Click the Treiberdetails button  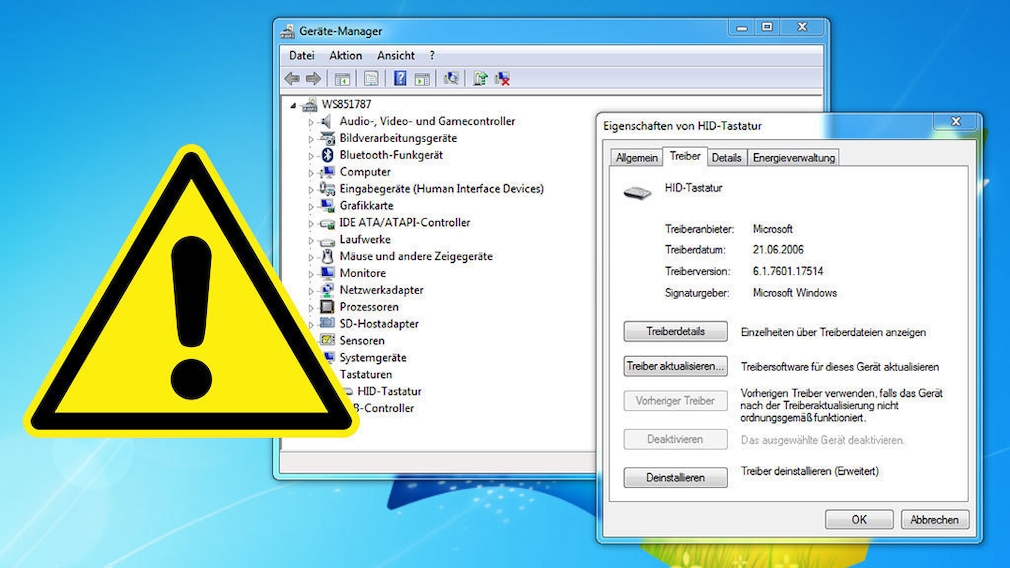coord(676,332)
